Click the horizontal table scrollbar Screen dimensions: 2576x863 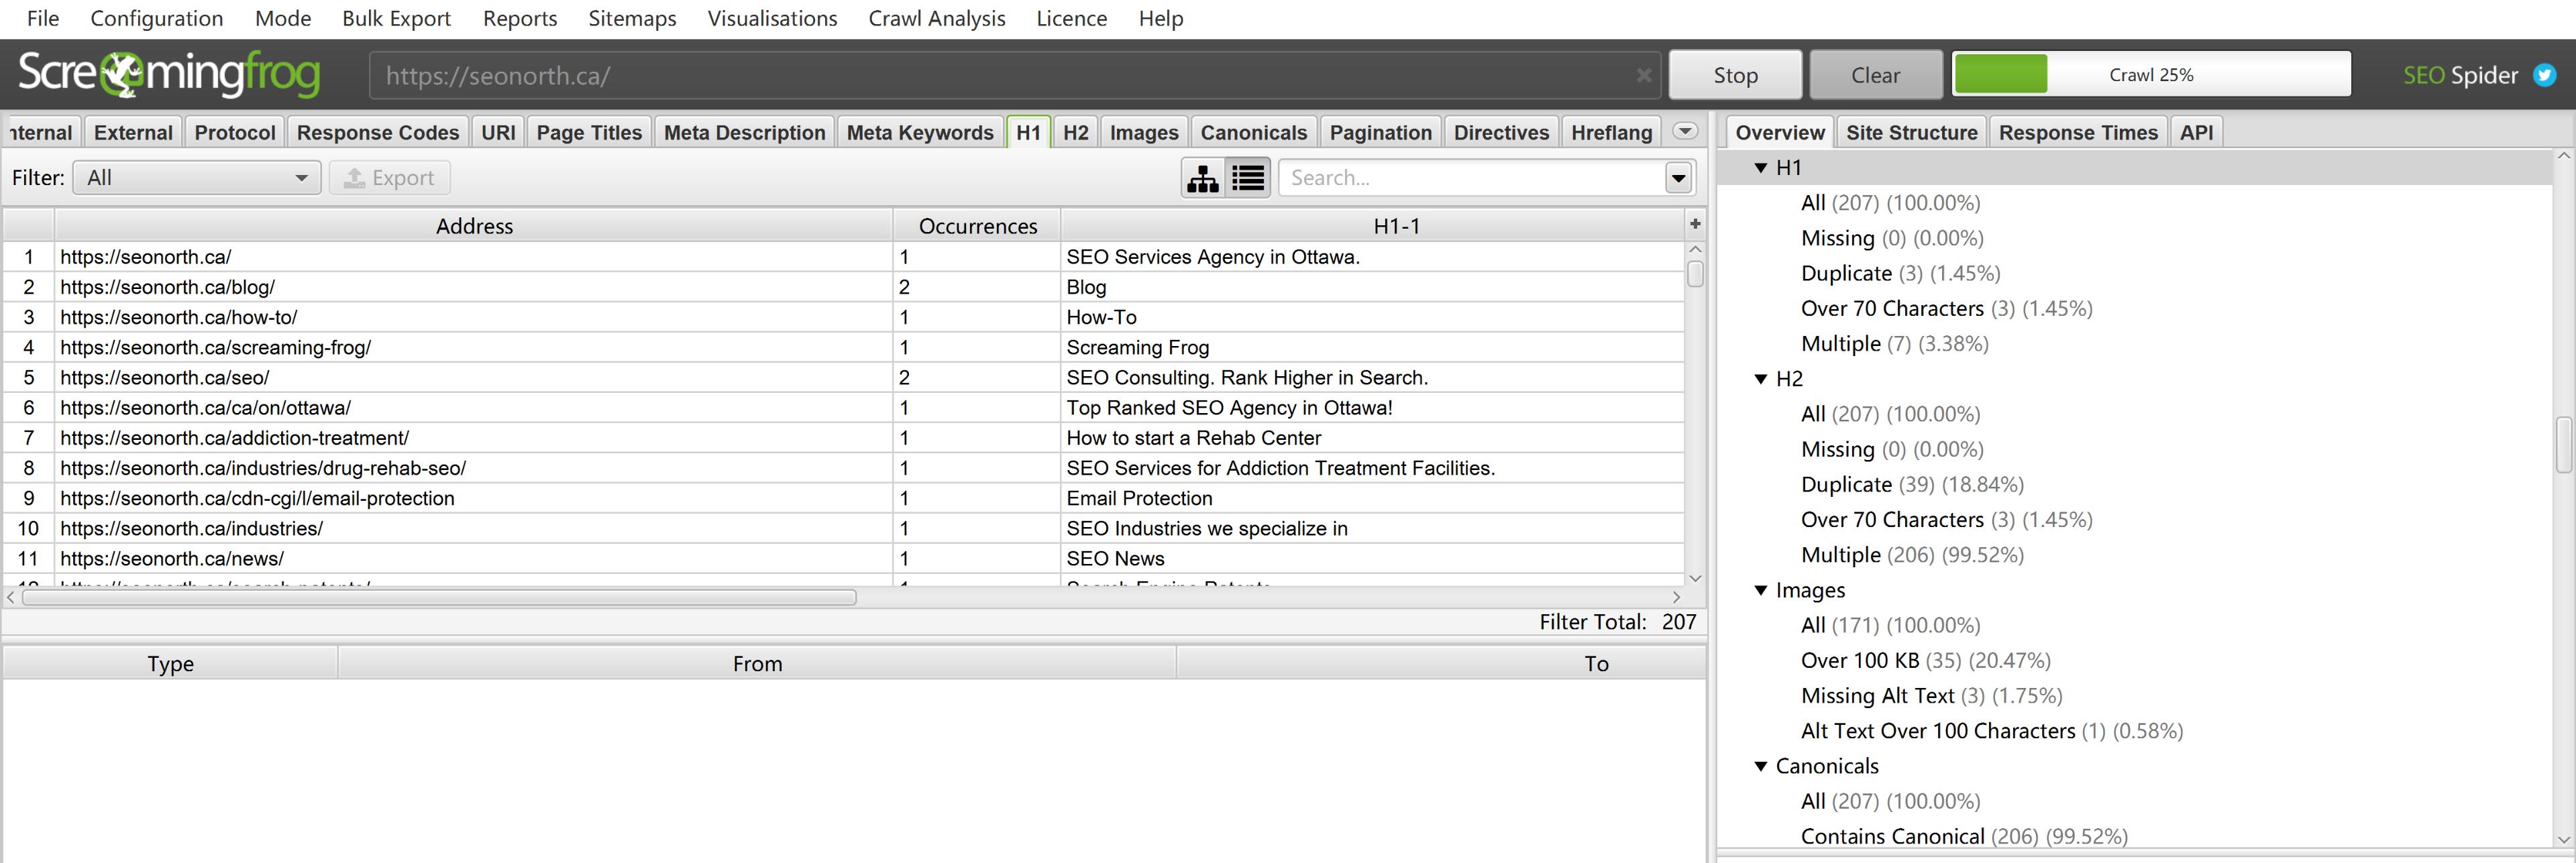click(439, 597)
